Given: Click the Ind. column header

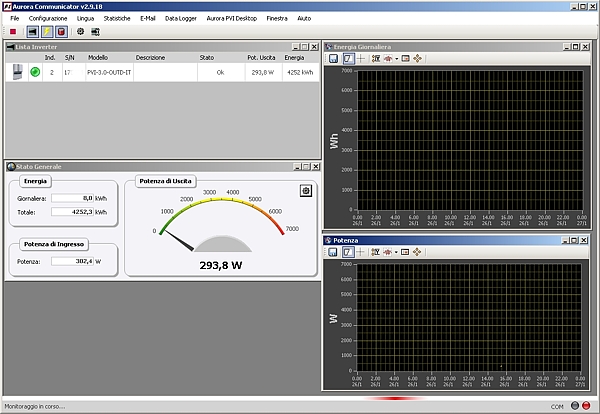Looking at the screenshot, I should [50, 58].
